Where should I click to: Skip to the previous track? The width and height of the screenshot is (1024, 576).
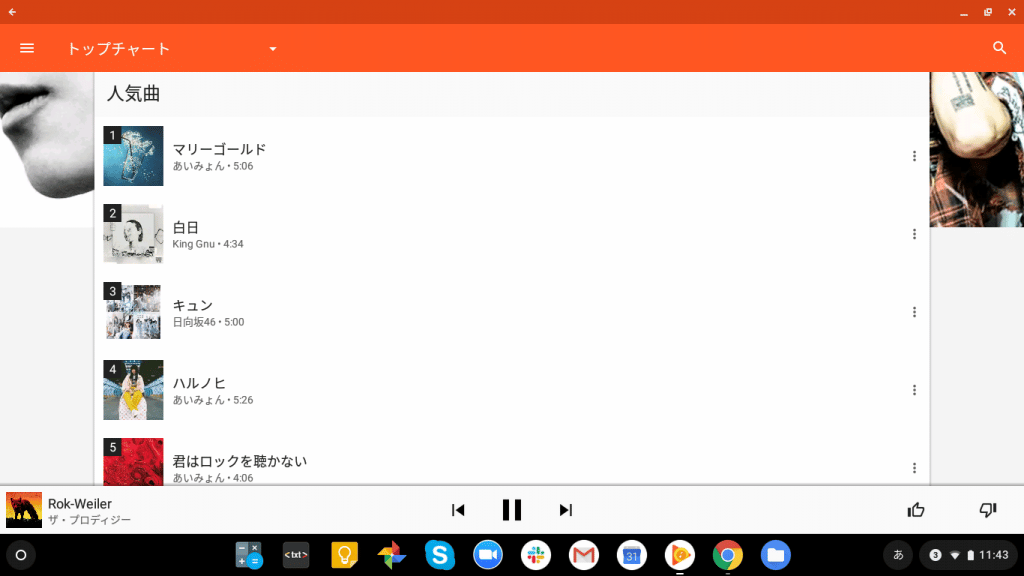tap(458, 510)
